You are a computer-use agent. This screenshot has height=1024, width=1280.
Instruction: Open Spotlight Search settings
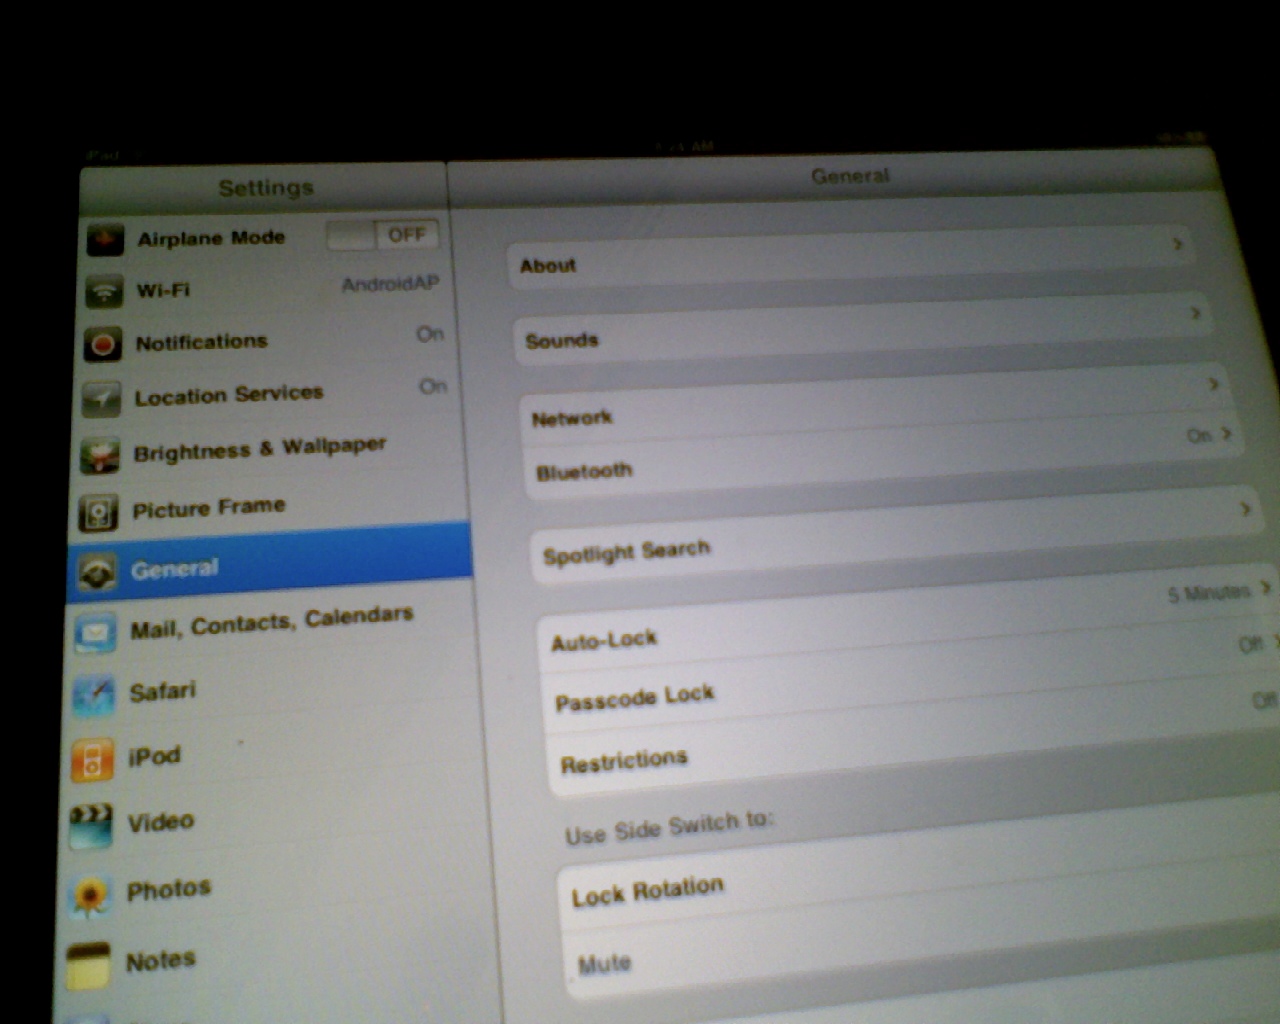pyautogui.click(x=895, y=532)
